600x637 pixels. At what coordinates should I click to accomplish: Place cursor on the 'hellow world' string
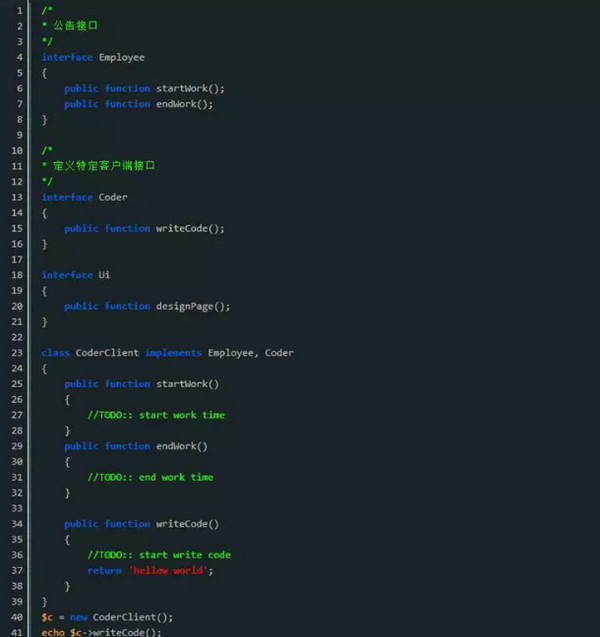[x=170, y=571]
